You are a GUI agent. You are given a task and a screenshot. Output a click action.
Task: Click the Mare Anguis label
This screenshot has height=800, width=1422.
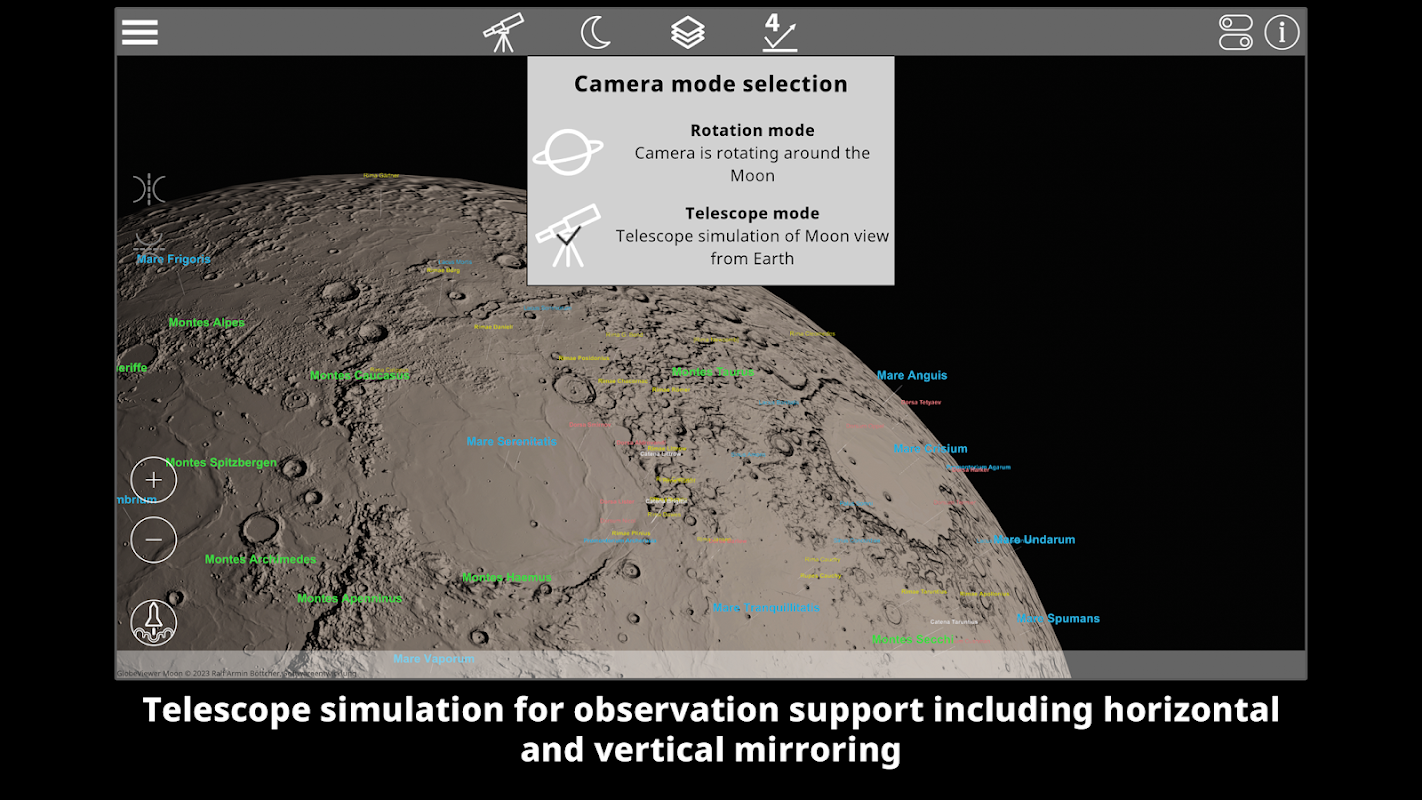(x=912, y=375)
